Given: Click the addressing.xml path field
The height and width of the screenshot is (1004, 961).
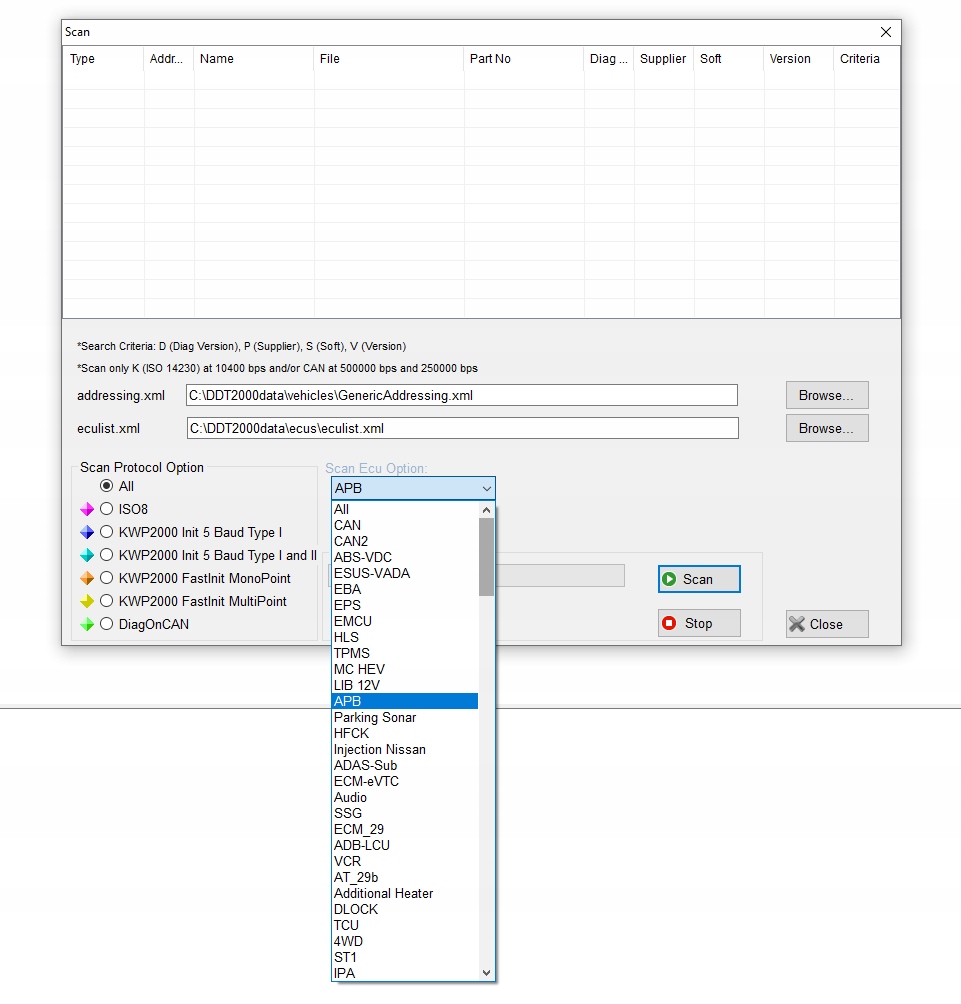Looking at the screenshot, I should click(462, 396).
